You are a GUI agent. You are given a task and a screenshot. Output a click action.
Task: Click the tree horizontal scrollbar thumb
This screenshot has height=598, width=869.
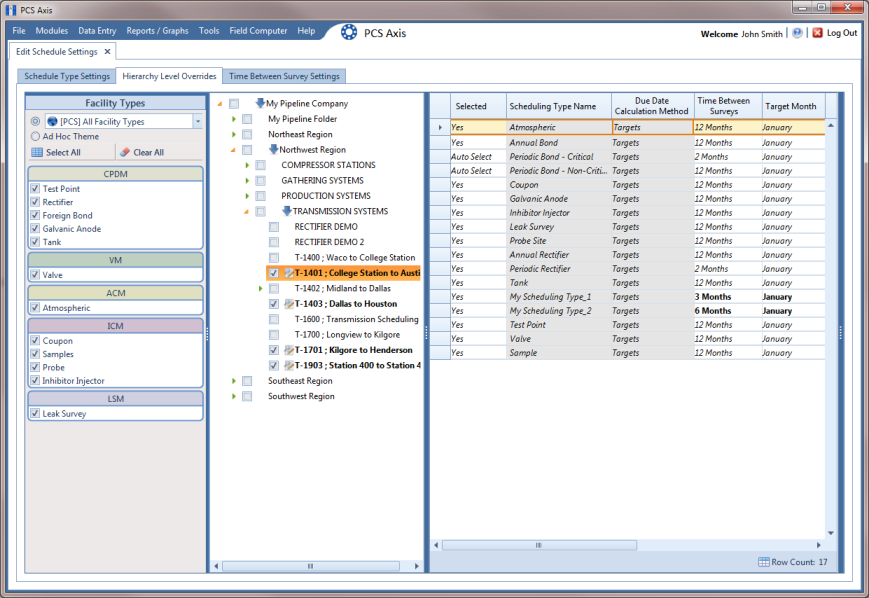point(310,566)
